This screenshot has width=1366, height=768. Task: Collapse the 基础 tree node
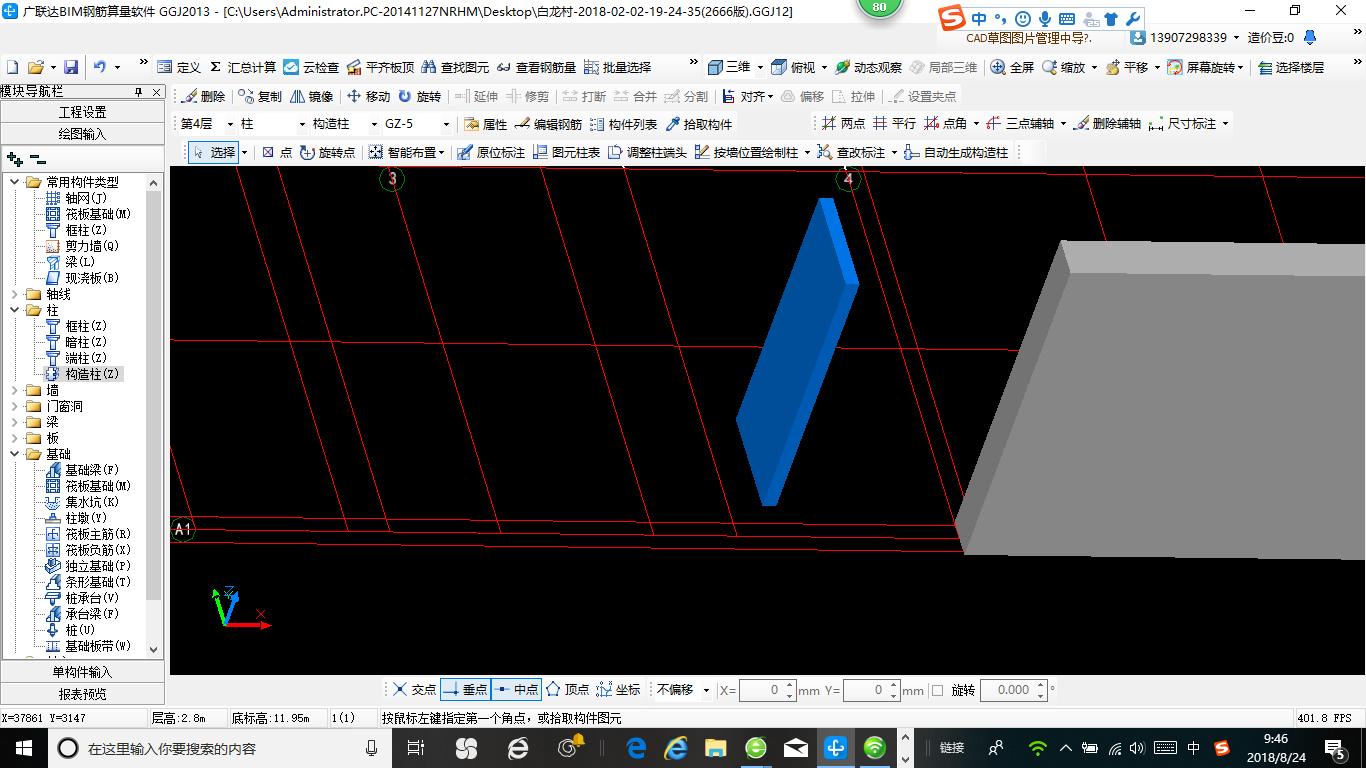pyautogui.click(x=14, y=454)
